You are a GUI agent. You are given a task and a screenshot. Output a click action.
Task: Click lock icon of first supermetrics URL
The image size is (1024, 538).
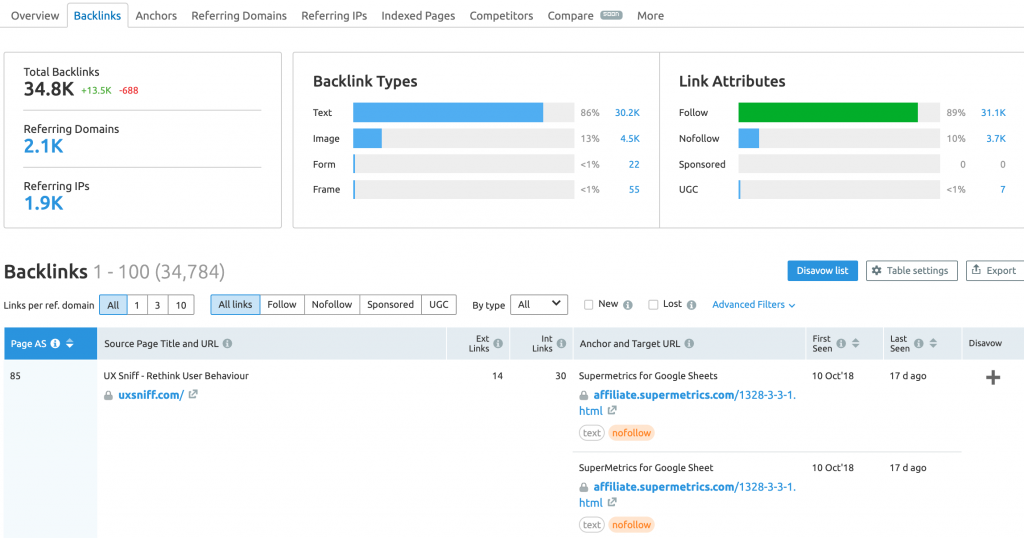pyautogui.click(x=583, y=396)
